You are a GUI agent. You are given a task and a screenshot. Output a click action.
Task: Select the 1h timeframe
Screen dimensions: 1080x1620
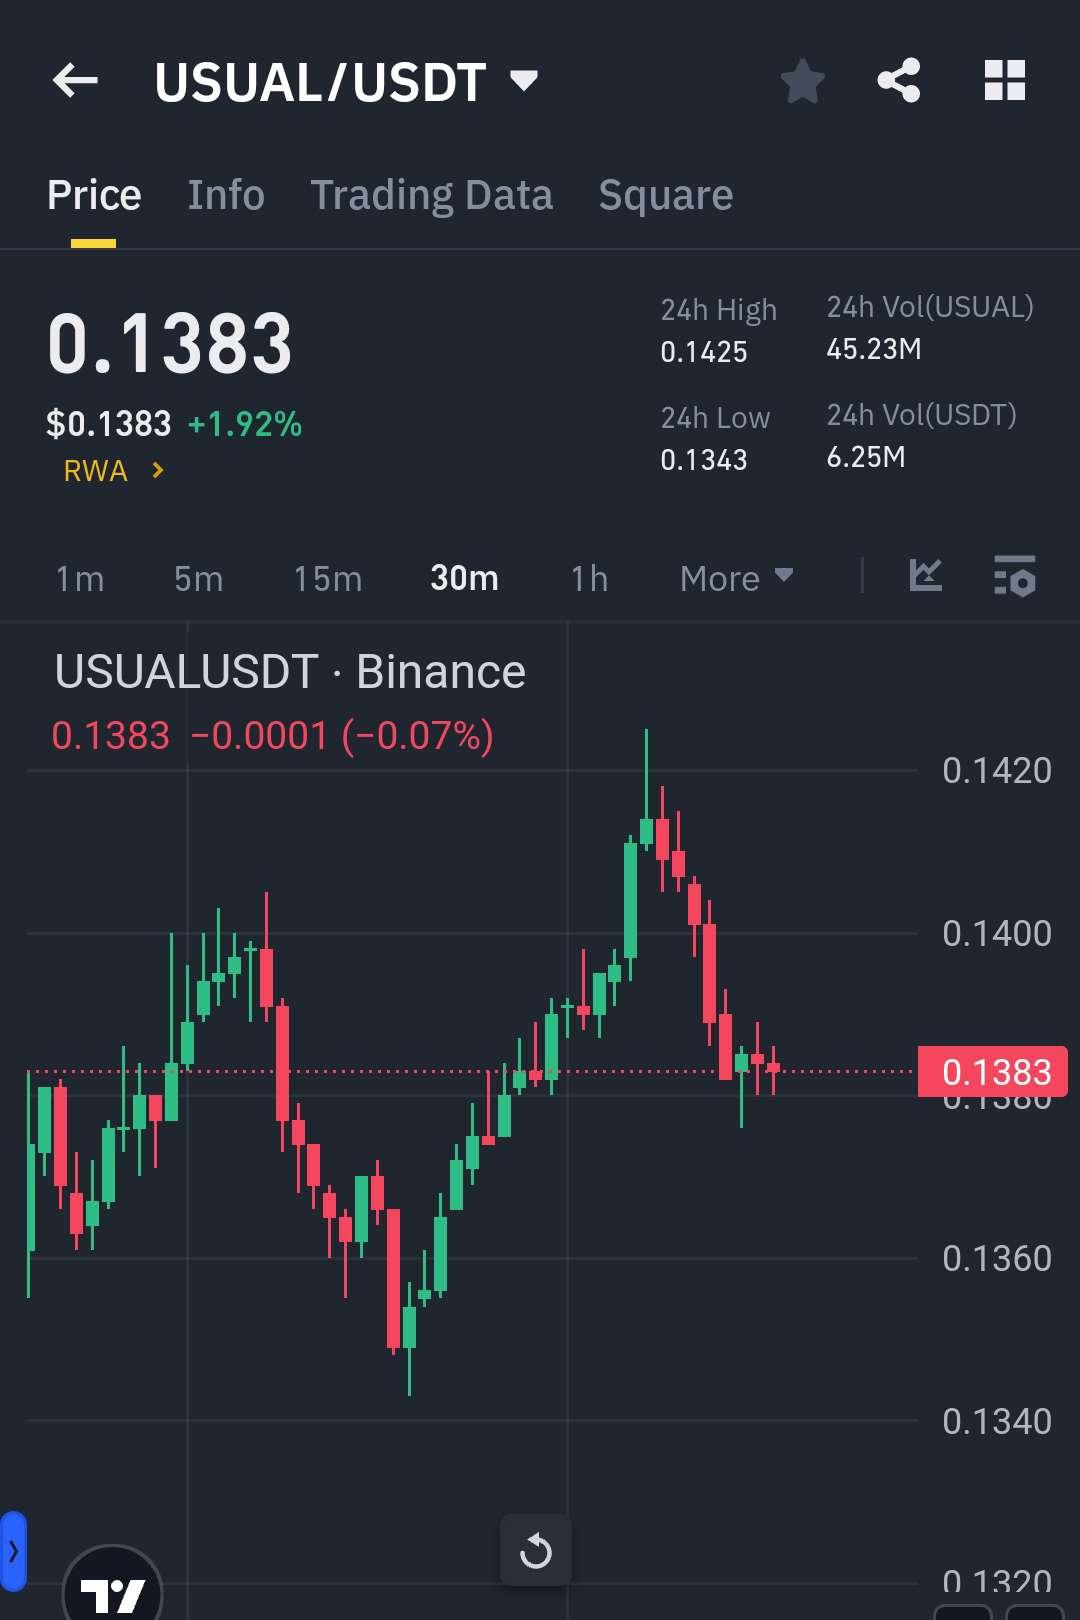tap(589, 578)
